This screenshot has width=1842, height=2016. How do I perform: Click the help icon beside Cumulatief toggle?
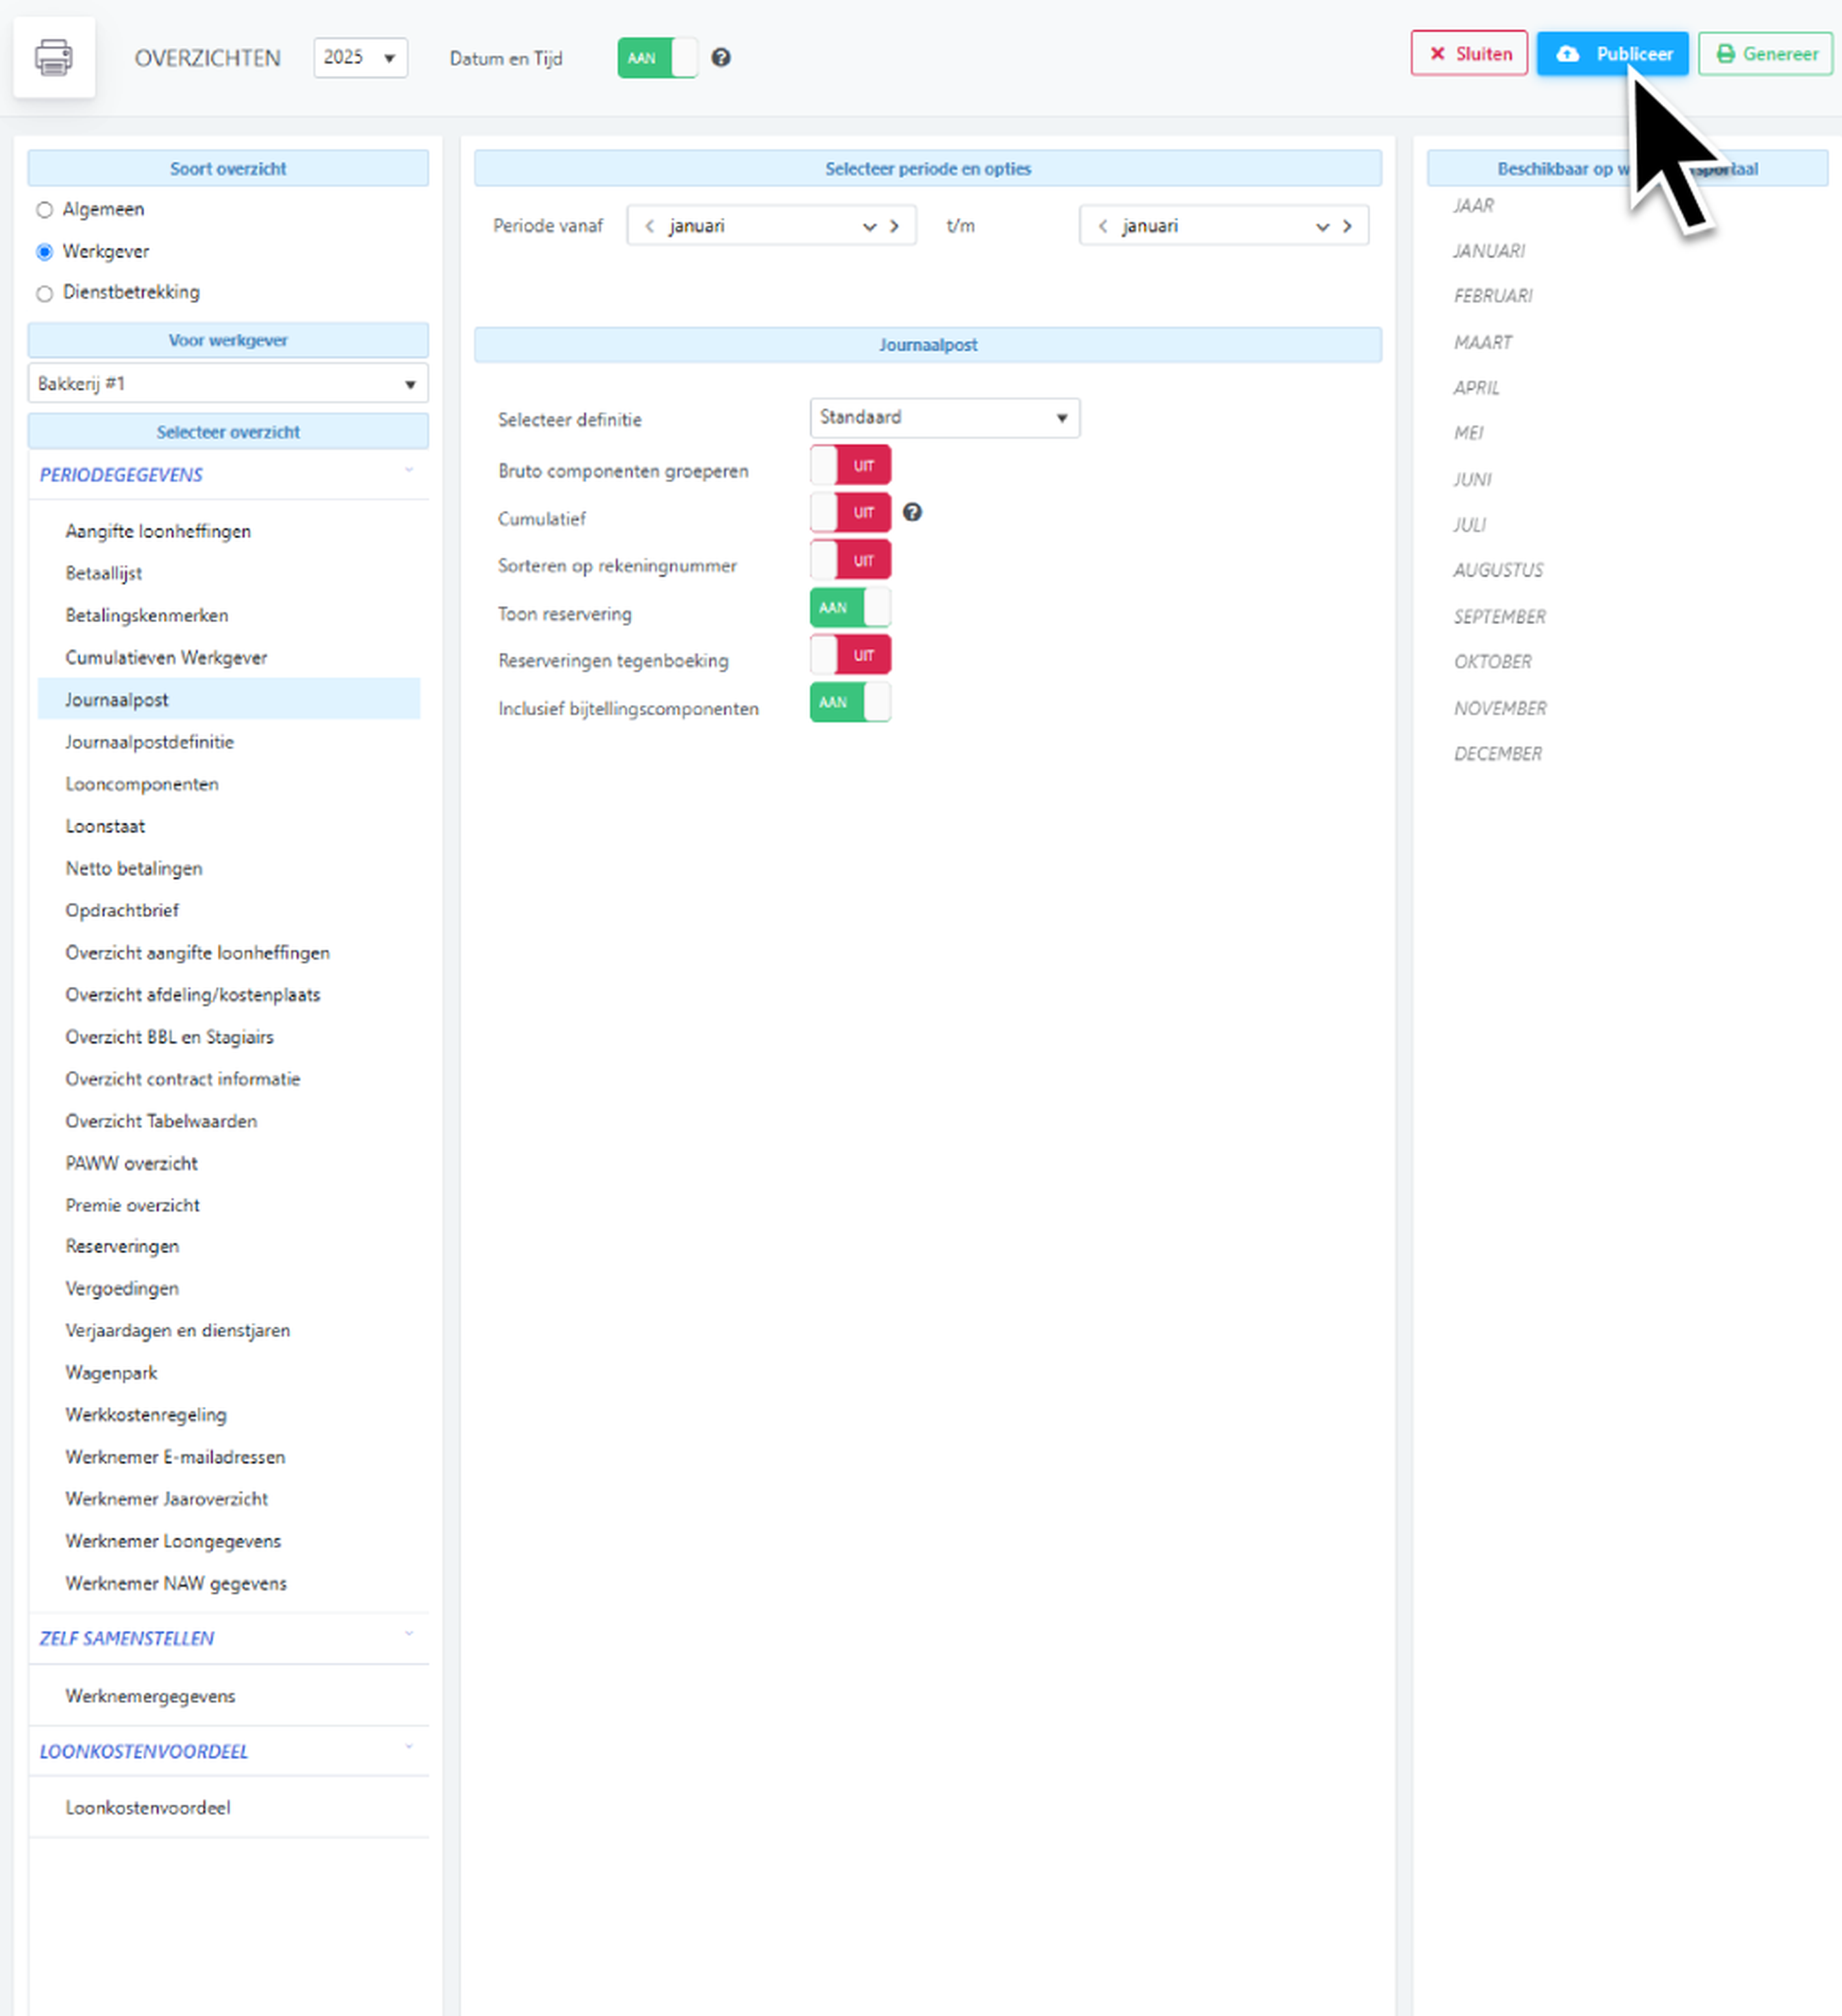click(912, 513)
